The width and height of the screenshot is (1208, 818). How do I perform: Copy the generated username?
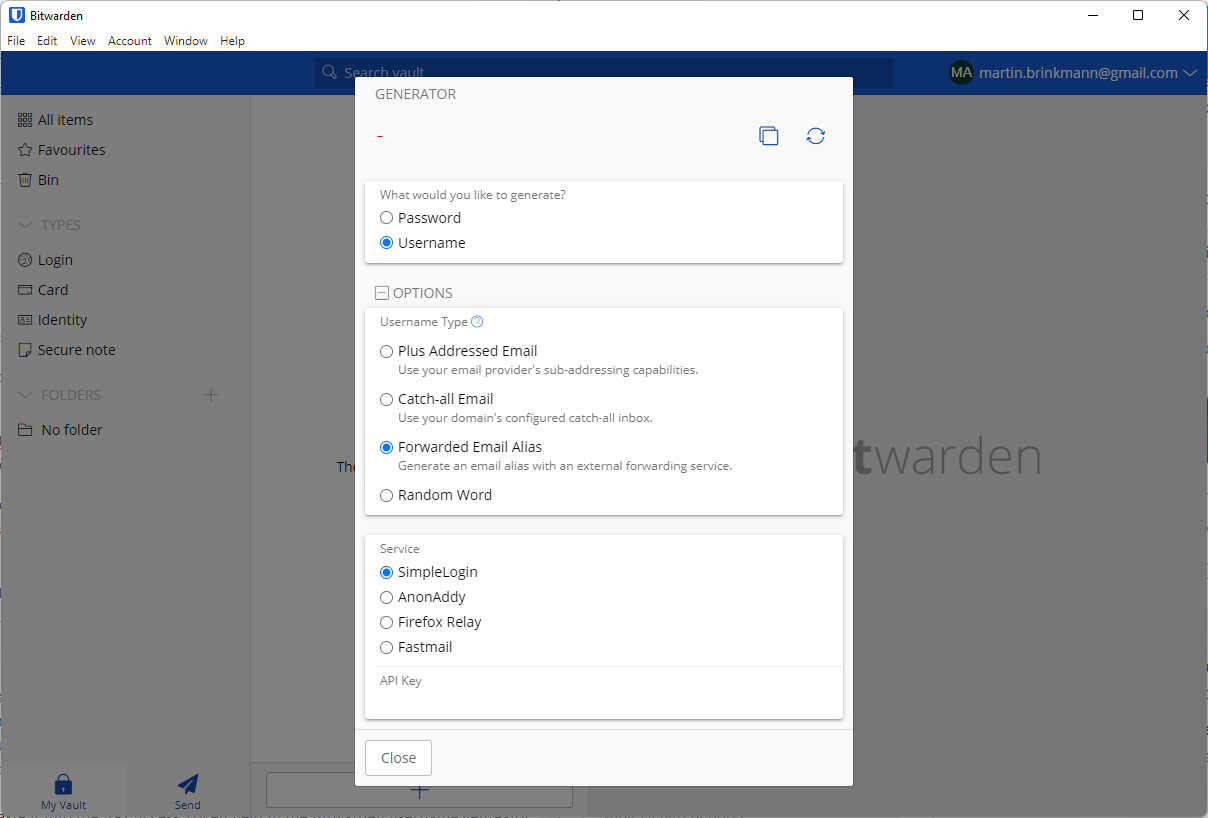tap(768, 135)
